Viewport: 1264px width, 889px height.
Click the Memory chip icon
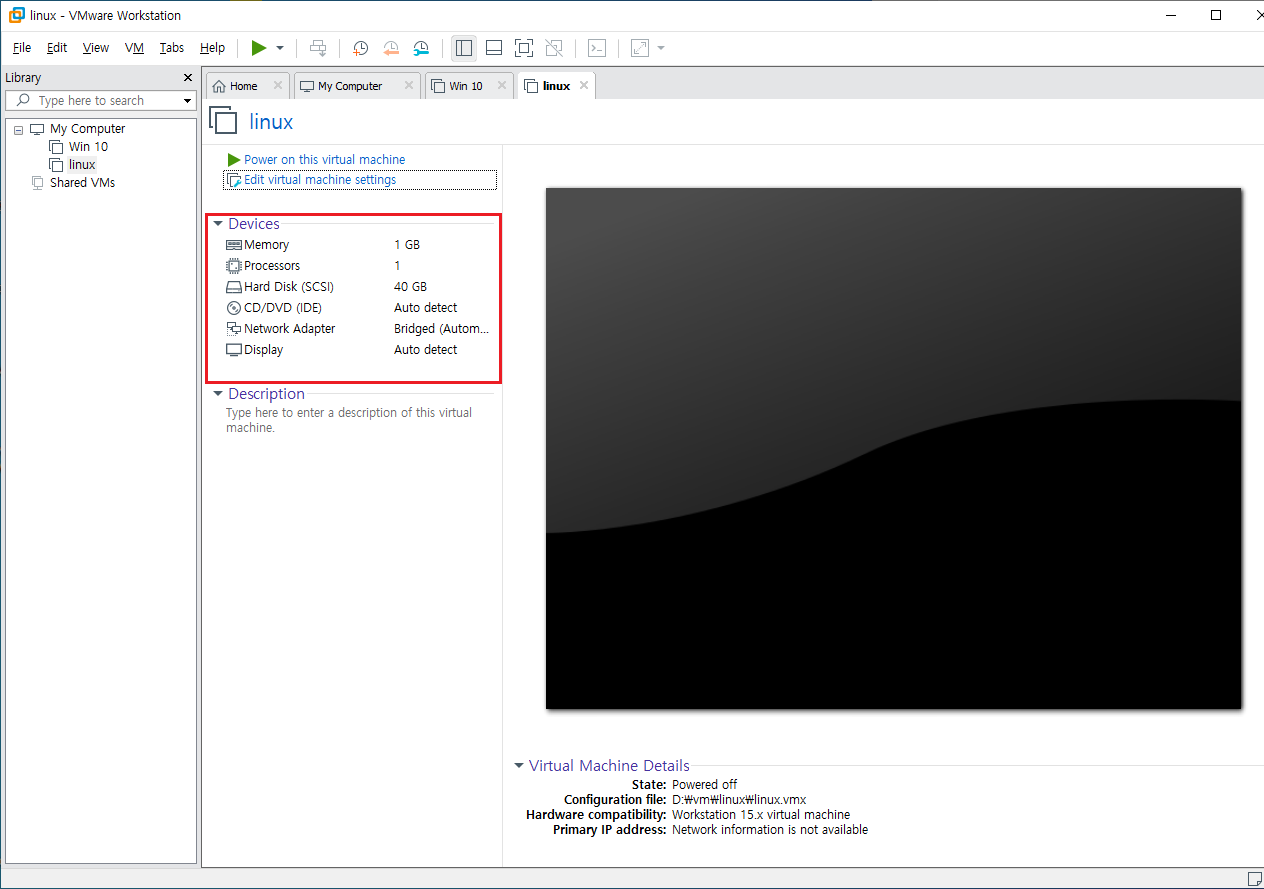(234, 245)
